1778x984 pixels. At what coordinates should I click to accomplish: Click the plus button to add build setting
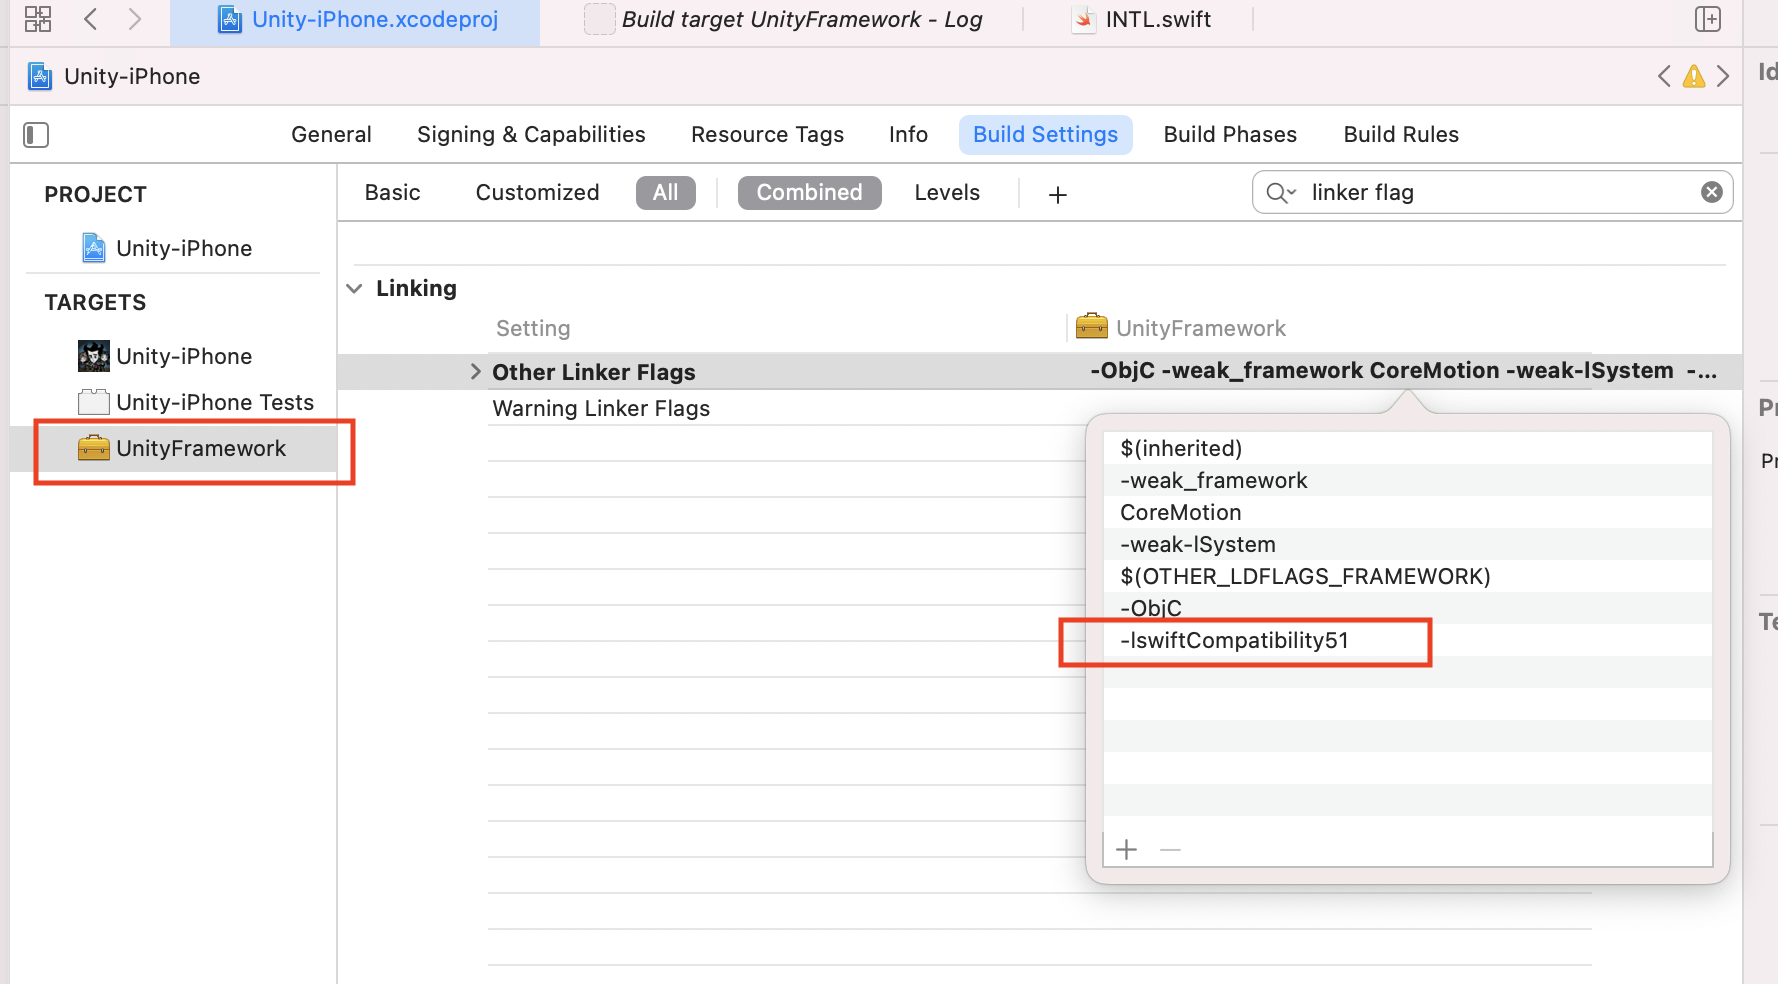point(1058,194)
